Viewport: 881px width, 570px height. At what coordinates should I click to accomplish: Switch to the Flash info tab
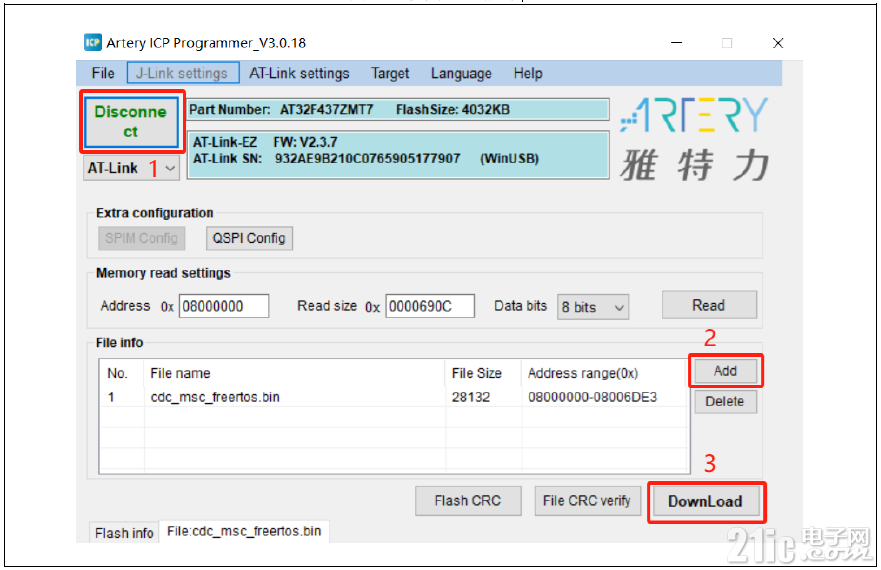point(124,533)
